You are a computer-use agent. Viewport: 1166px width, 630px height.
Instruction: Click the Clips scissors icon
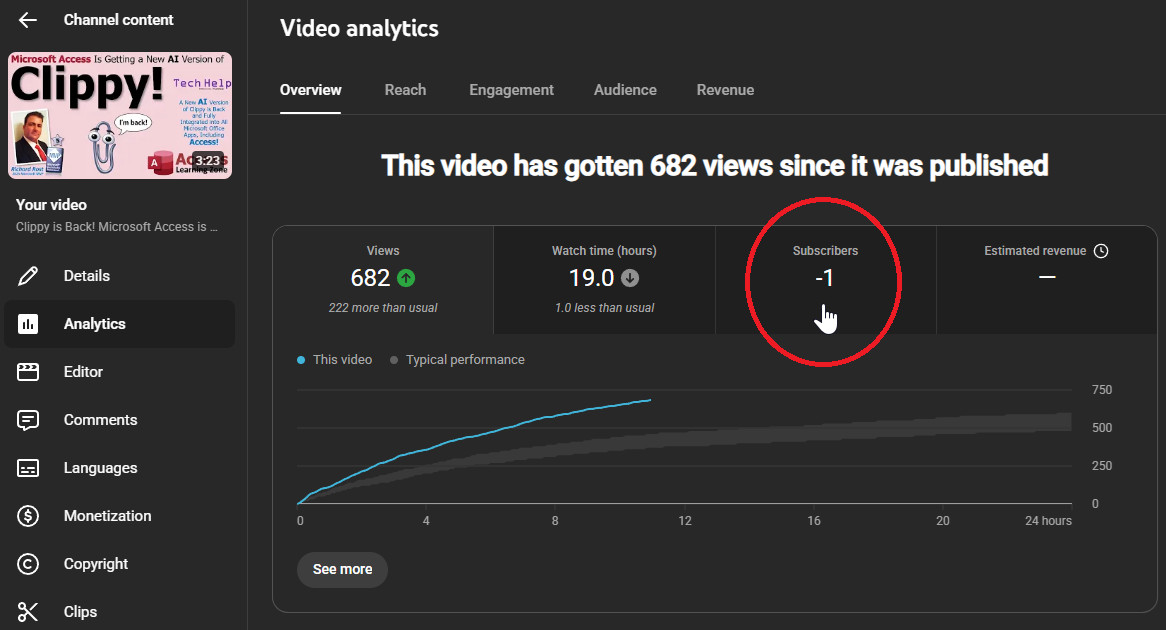28,612
